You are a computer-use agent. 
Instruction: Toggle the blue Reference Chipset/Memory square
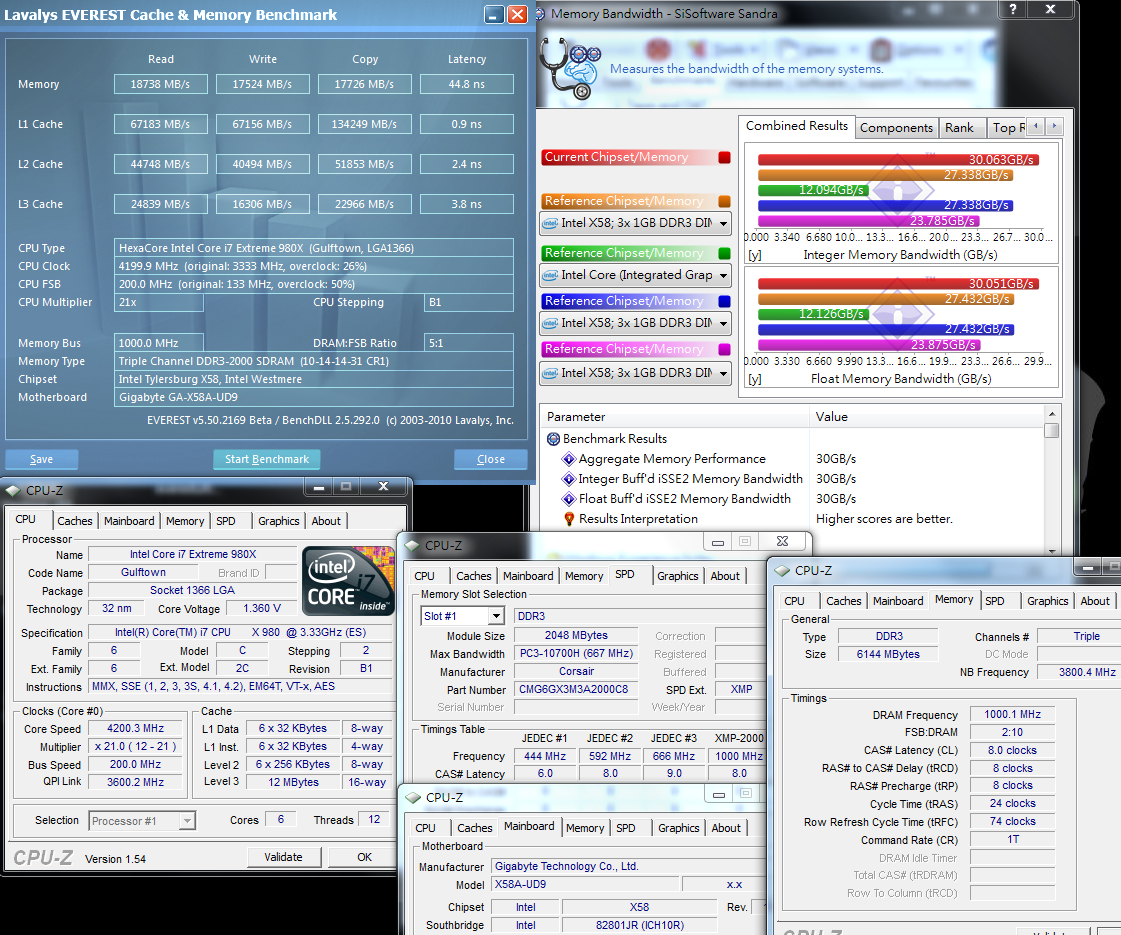coord(725,301)
